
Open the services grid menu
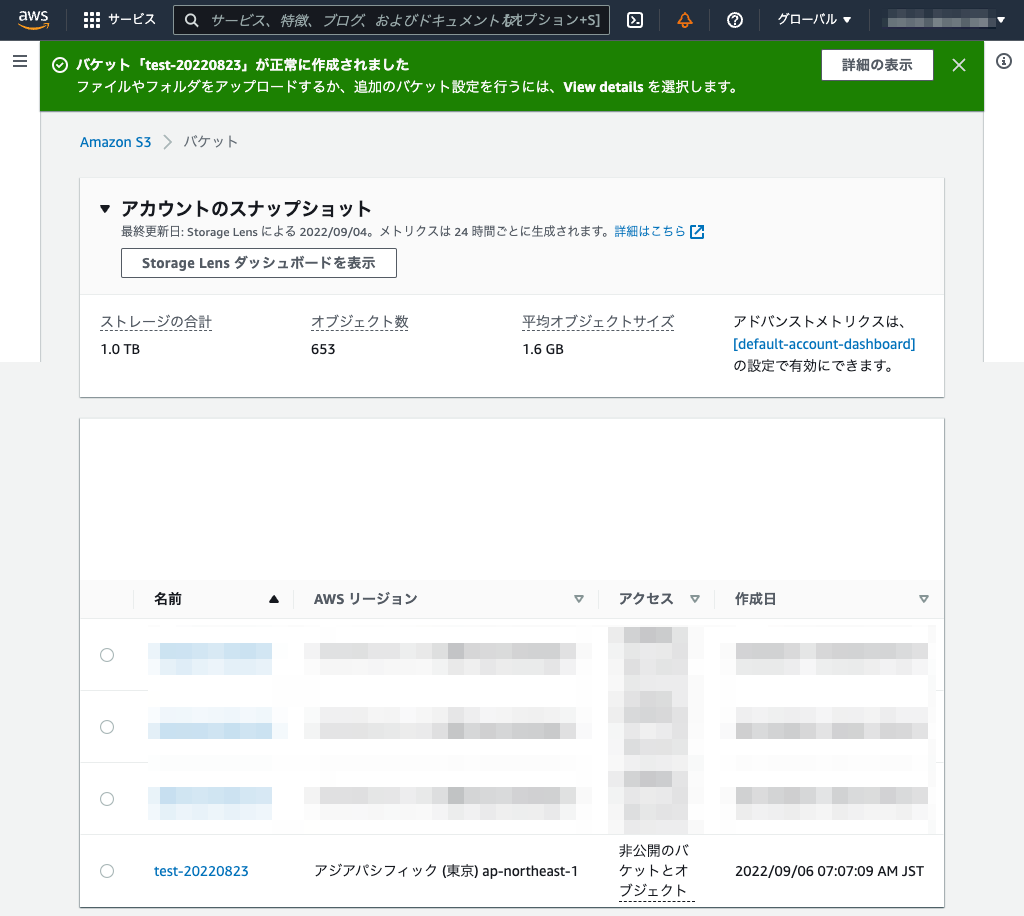[92, 20]
